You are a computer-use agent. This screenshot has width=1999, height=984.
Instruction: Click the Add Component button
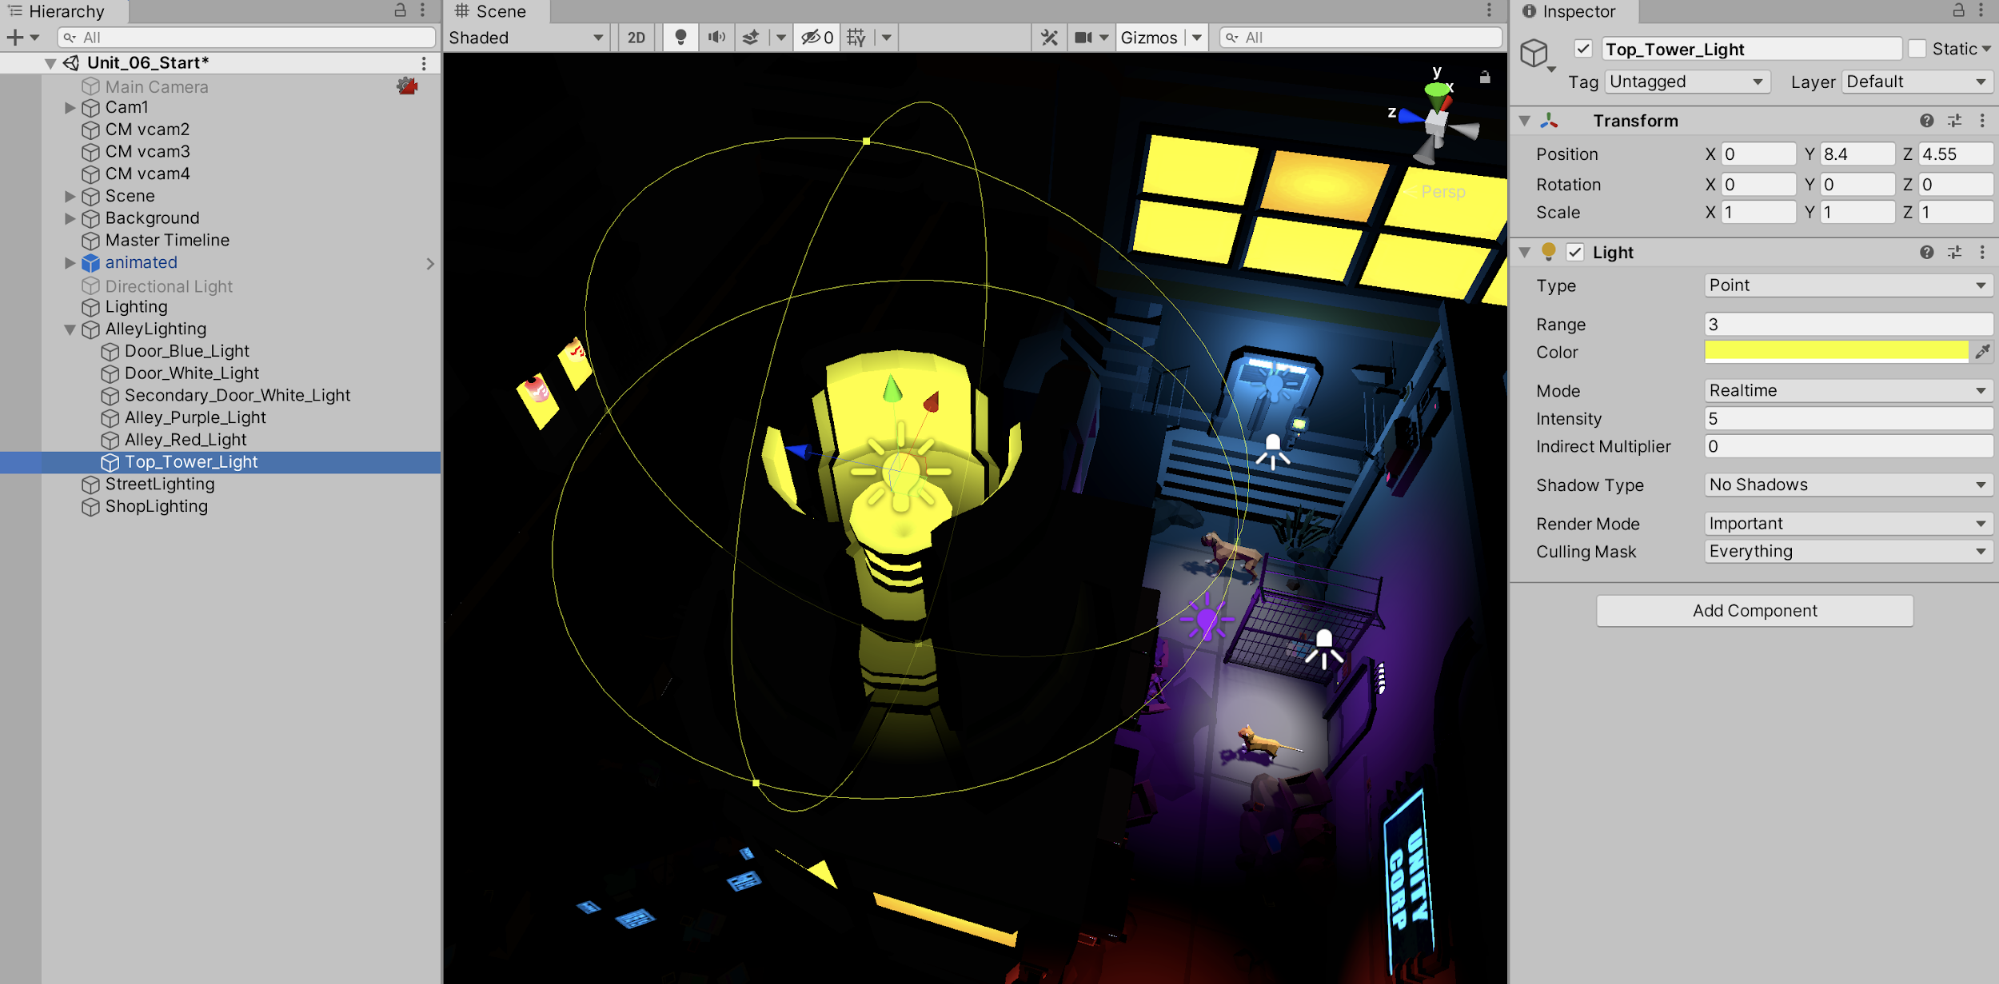click(x=1755, y=611)
